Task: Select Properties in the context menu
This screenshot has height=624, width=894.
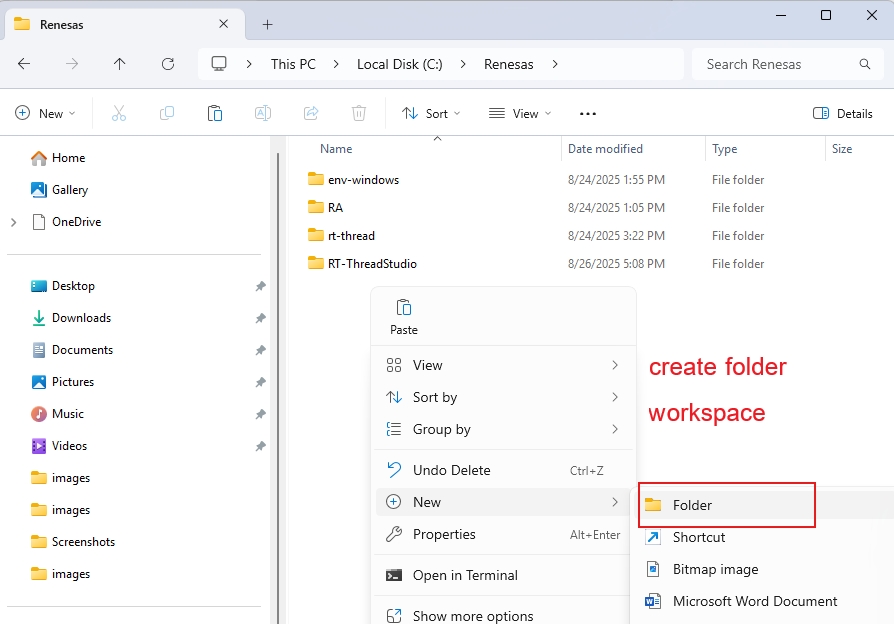Action: click(x=444, y=534)
